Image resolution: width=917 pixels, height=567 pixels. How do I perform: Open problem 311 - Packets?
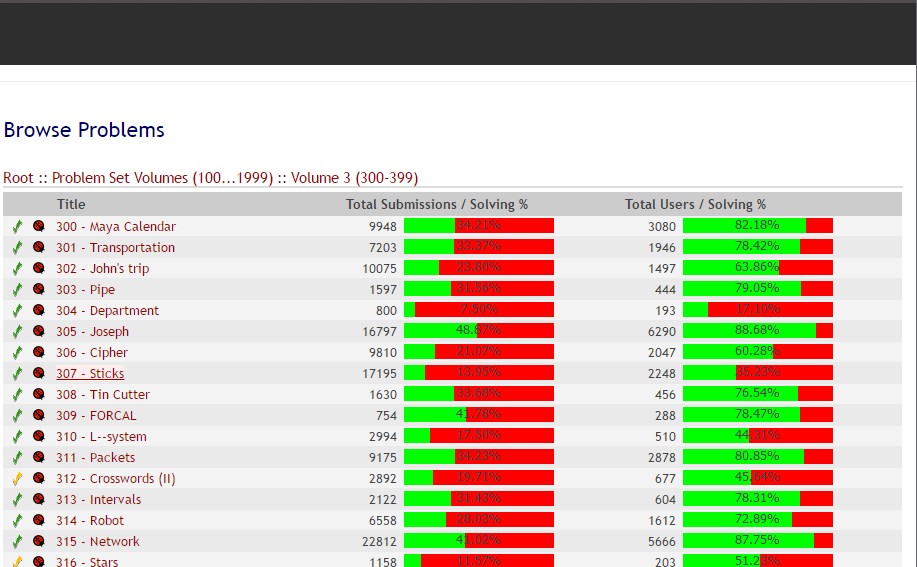tap(95, 458)
